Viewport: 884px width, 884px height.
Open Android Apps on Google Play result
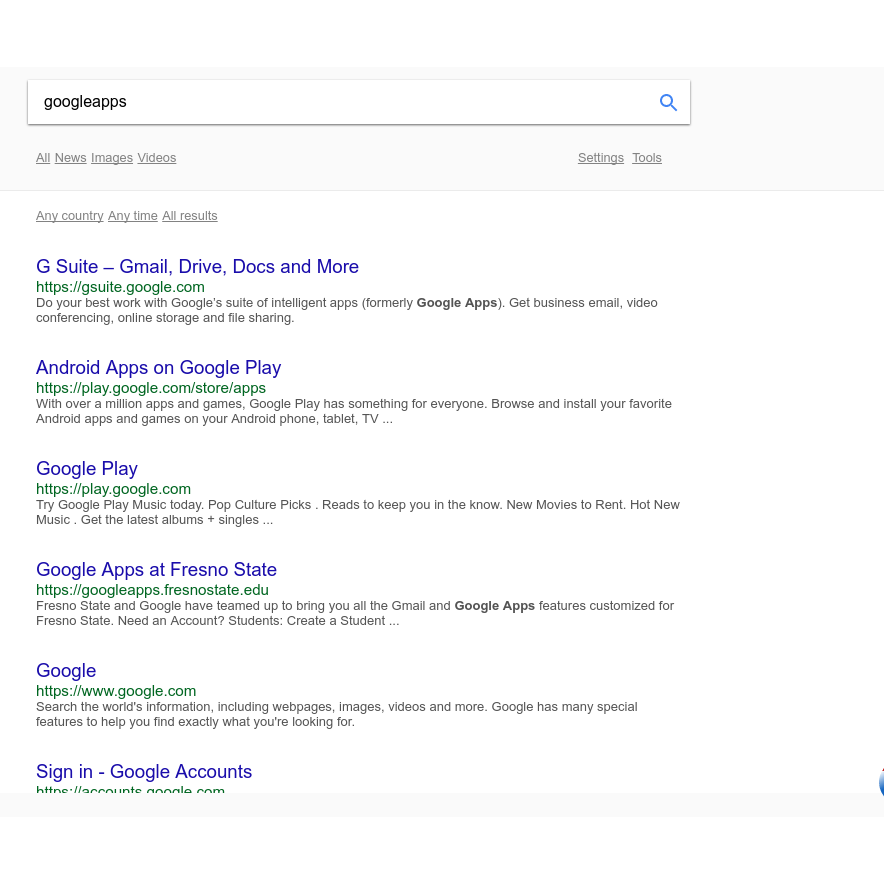point(158,368)
